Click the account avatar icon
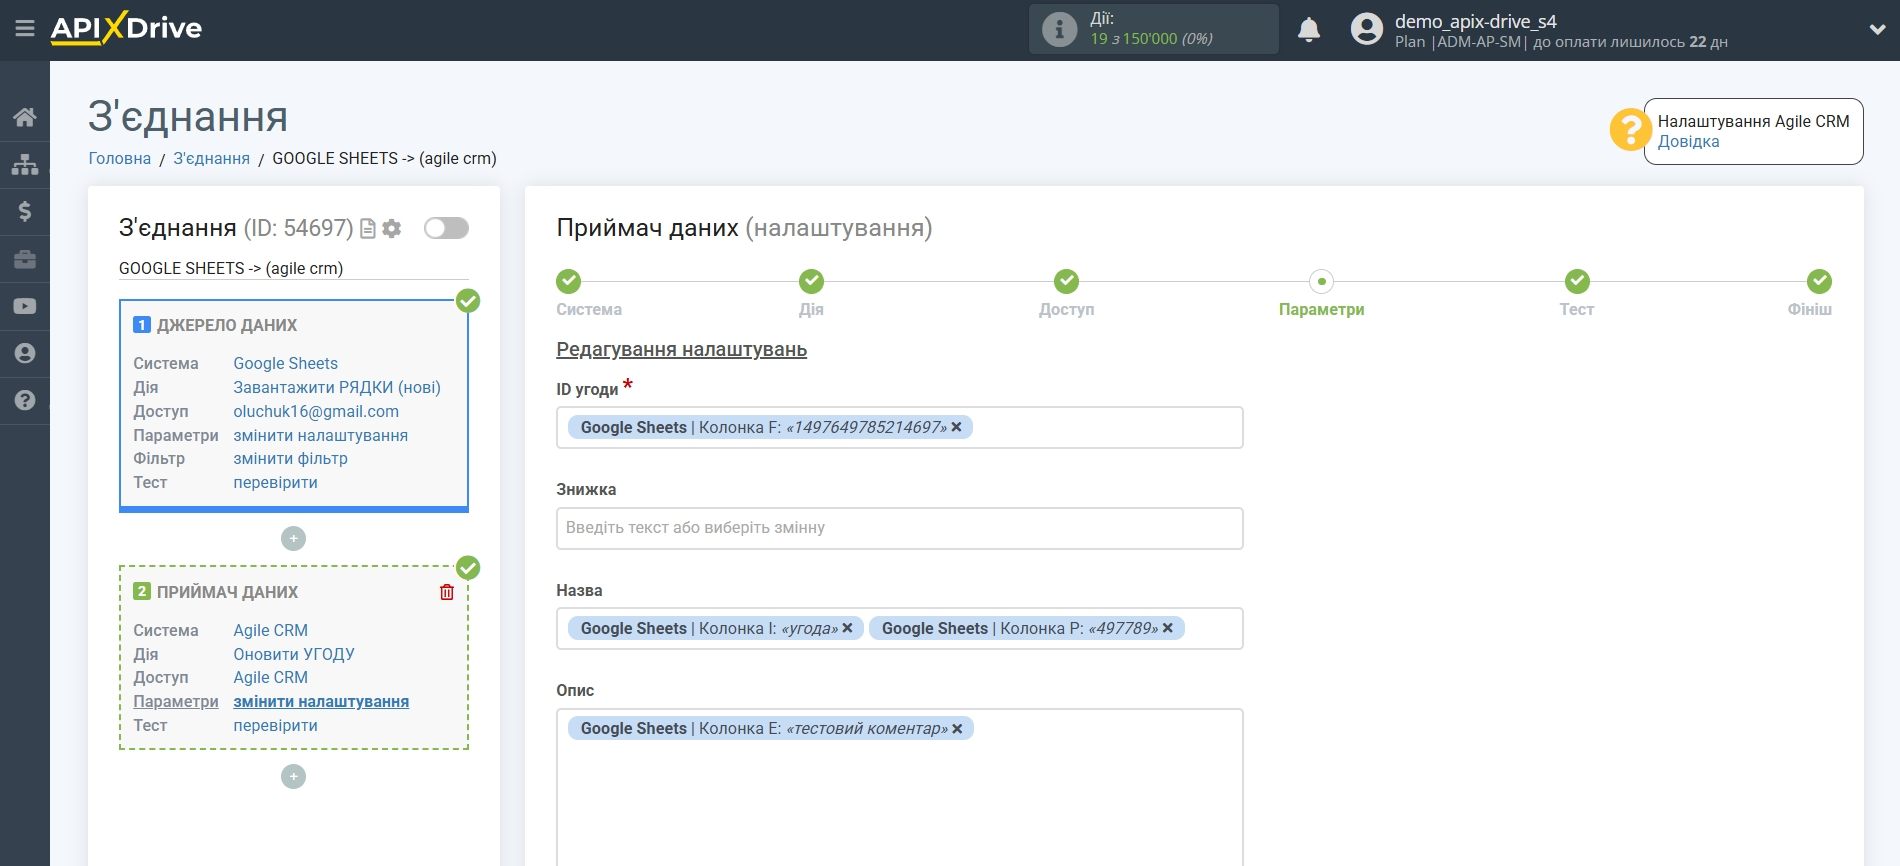This screenshot has width=1900, height=866. (x=1366, y=29)
